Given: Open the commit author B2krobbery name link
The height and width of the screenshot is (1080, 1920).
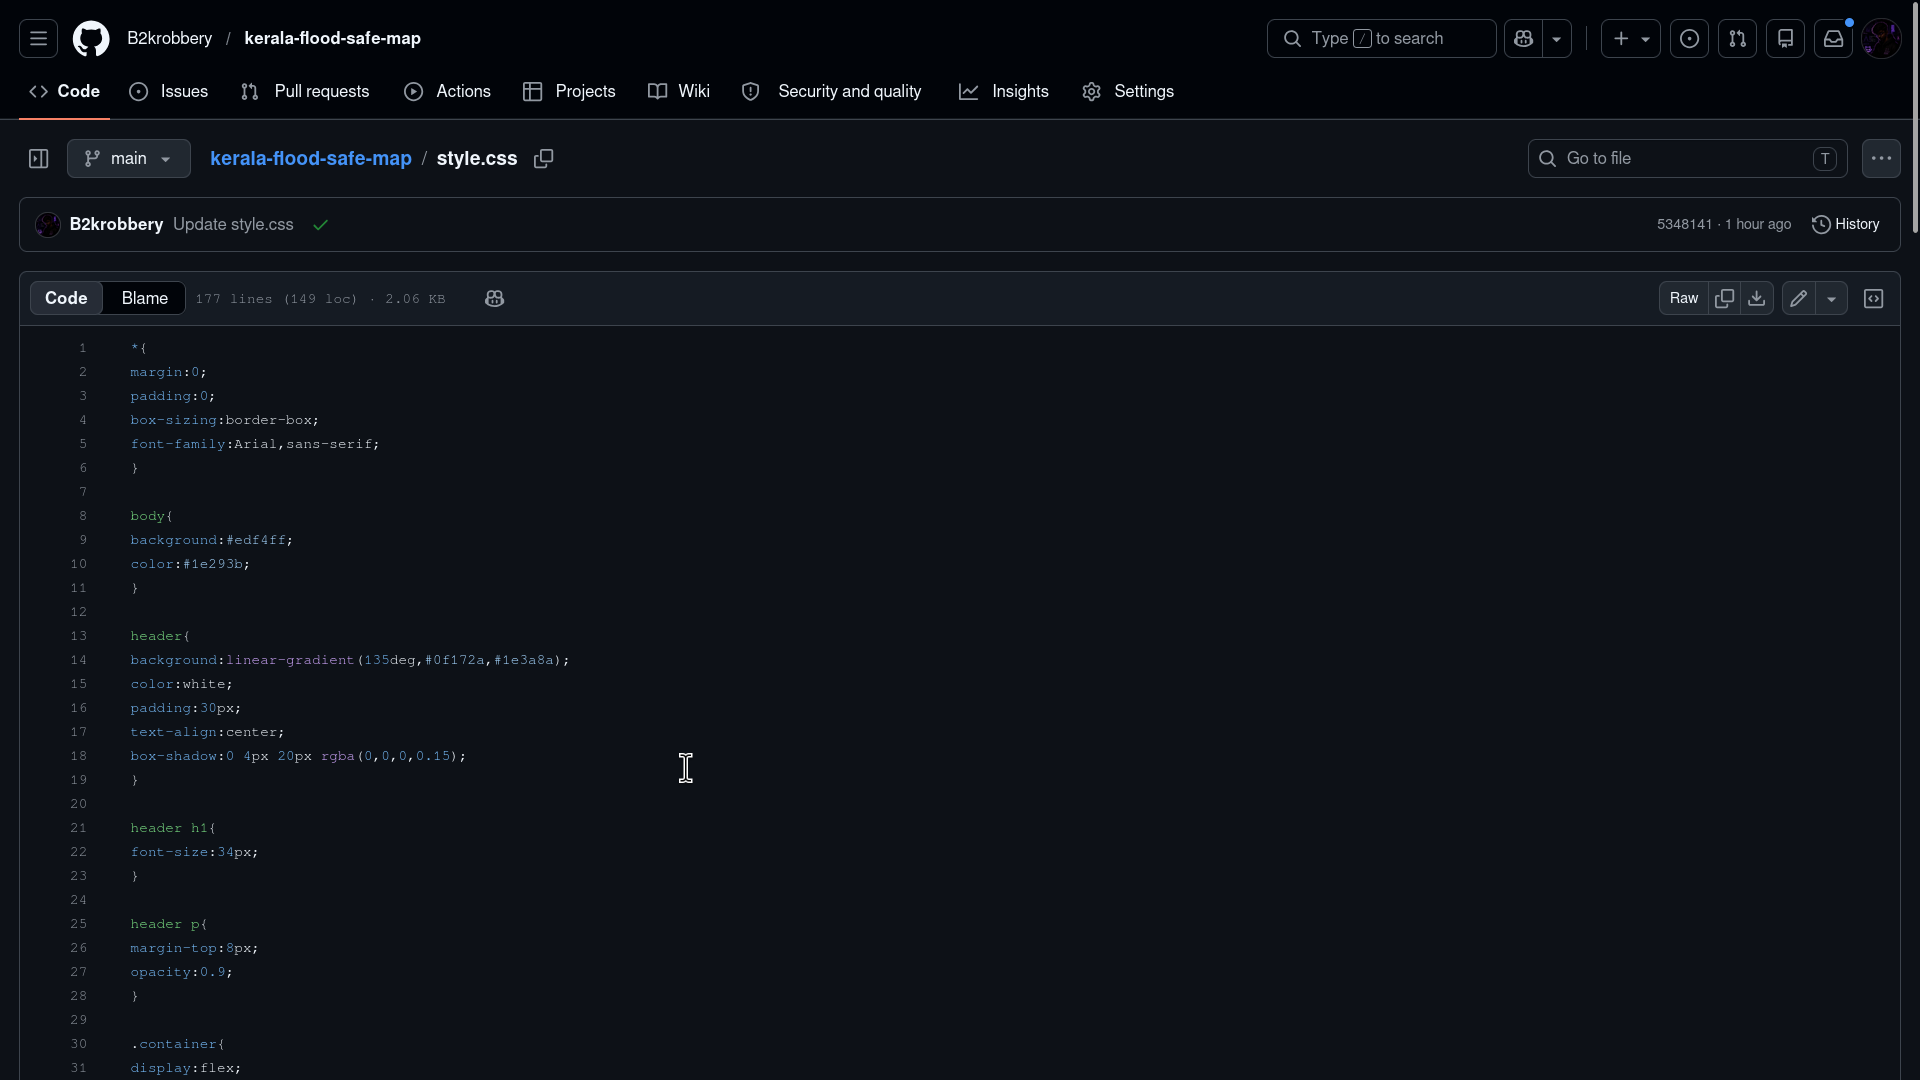Looking at the screenshot, I should tap(116, 224).
